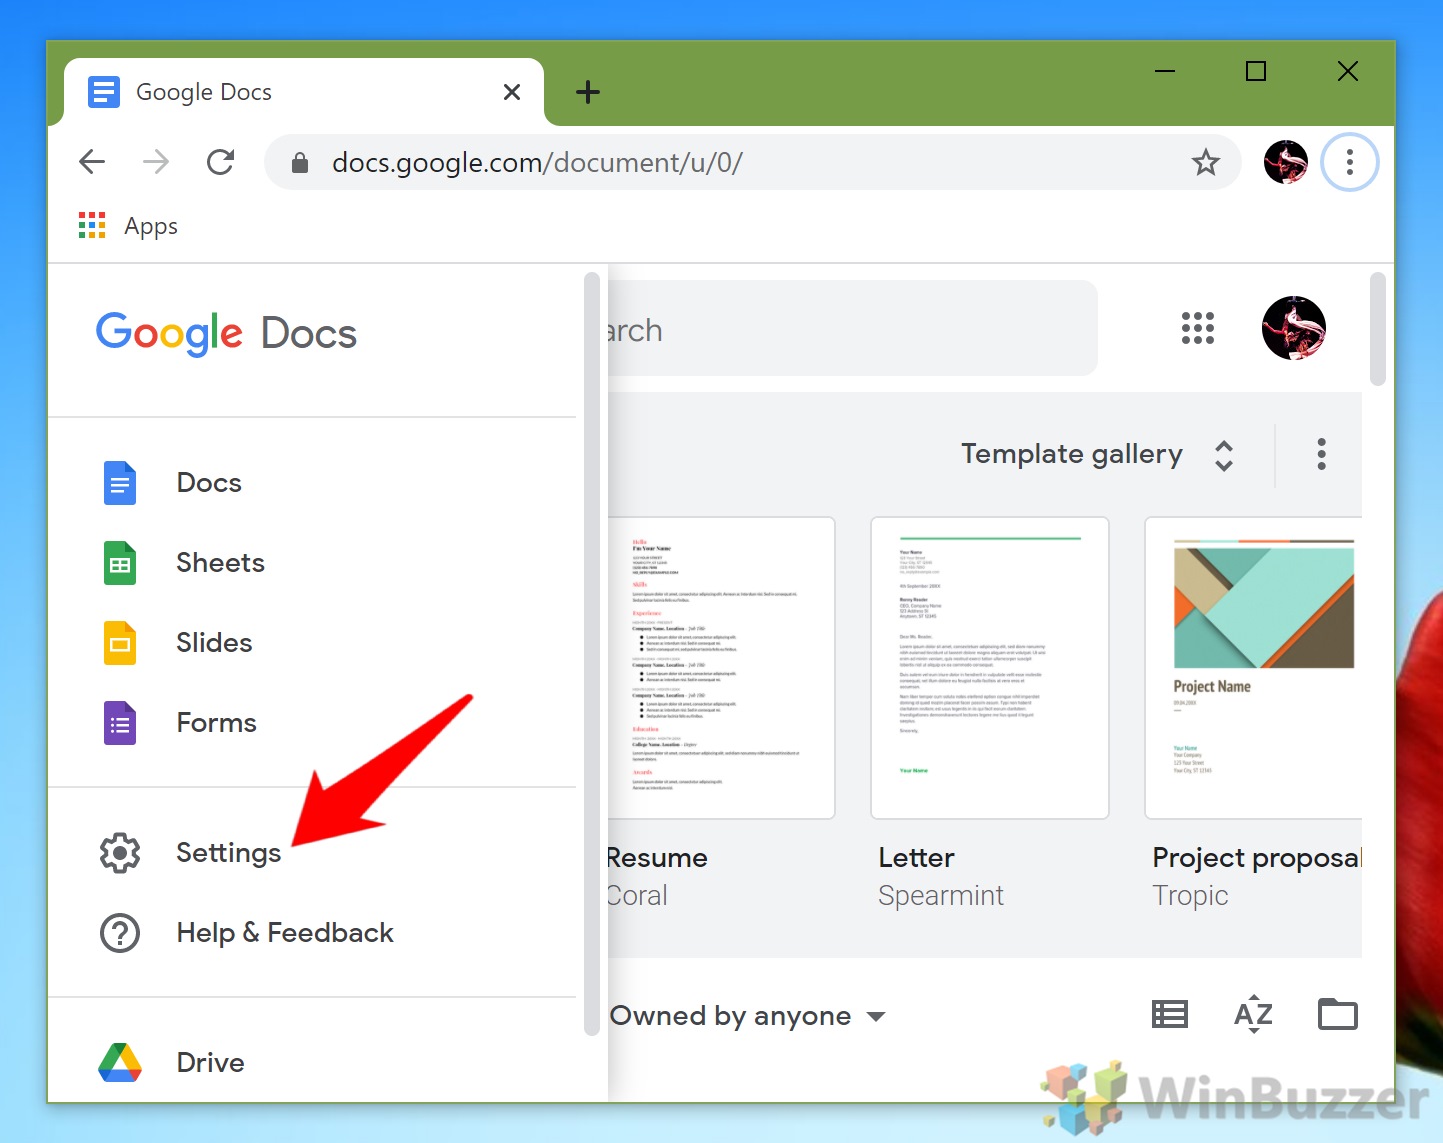Open the file picker folder icon
Image resolution: width=1443 pixels, height=1143 pixels.
pyautogui.click(x=1338, y=1015)
